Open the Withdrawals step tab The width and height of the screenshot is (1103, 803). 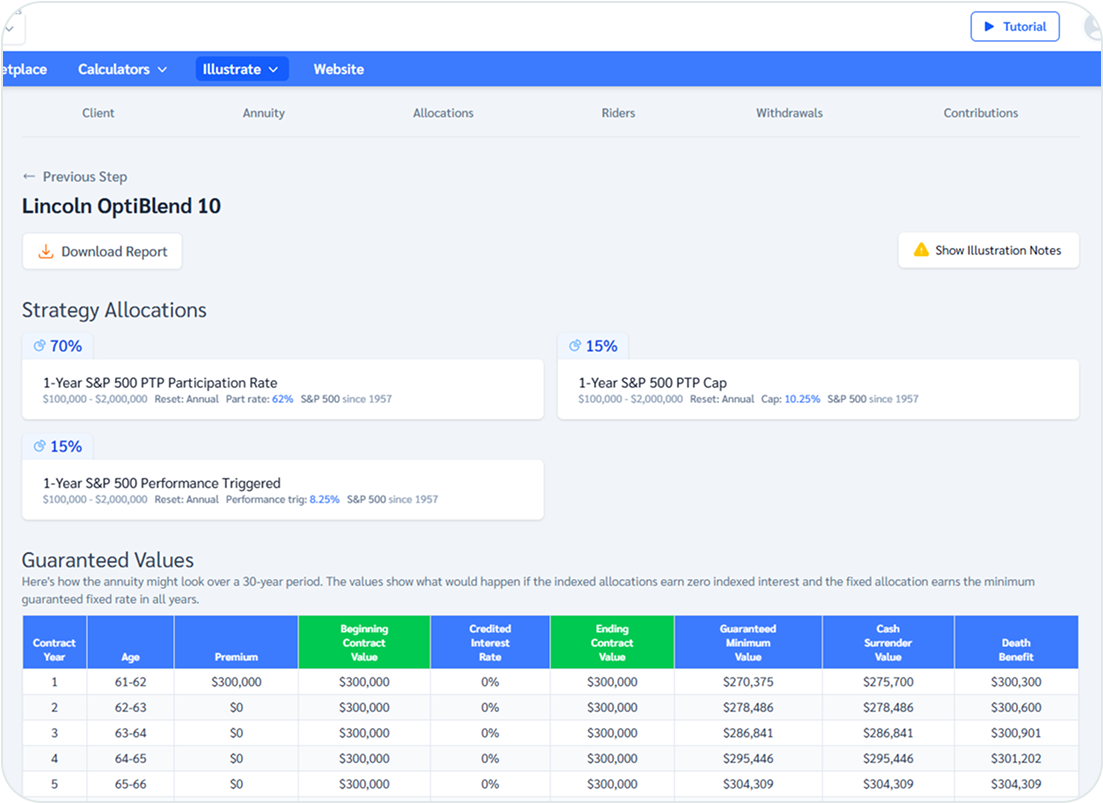coord(789,113)
